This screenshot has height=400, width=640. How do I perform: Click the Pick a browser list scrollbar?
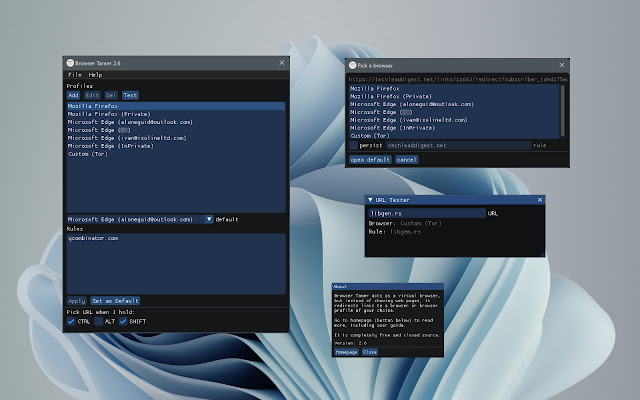tap(563, 111)
